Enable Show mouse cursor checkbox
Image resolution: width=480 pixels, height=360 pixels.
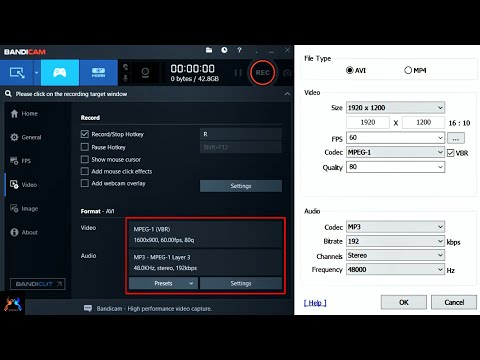(x=85, y=159)
